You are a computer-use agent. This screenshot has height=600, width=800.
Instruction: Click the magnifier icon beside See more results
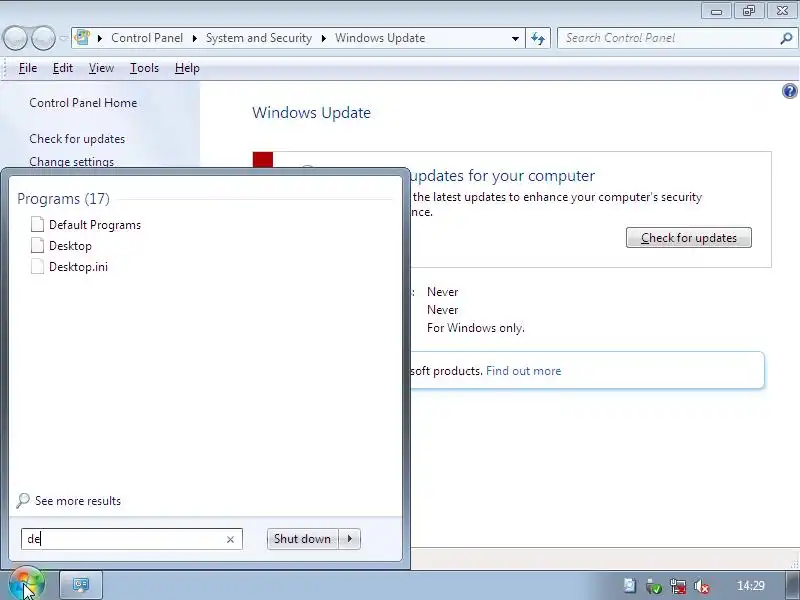[22, 501]
